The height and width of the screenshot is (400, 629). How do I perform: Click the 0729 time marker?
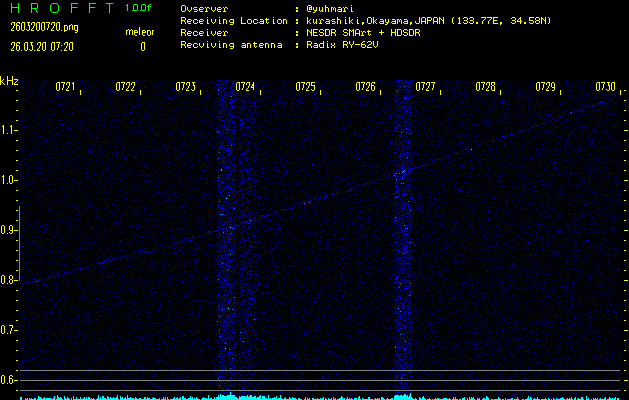coord(545,87)
